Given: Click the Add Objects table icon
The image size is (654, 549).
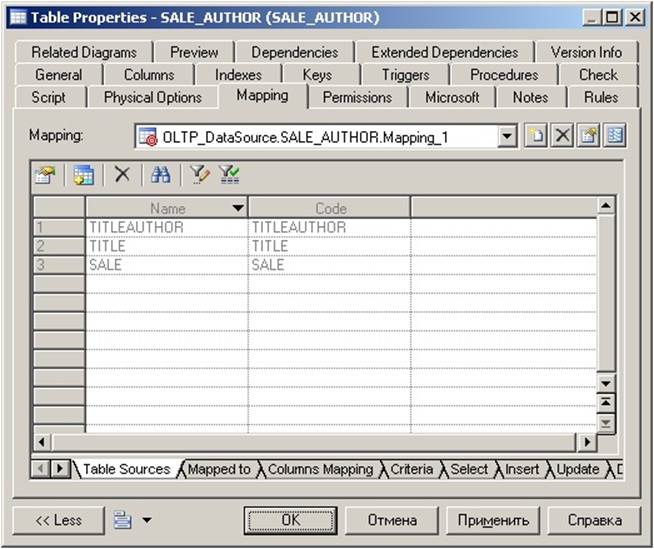Looking at the screenshot, I should [x=83, y=174].
